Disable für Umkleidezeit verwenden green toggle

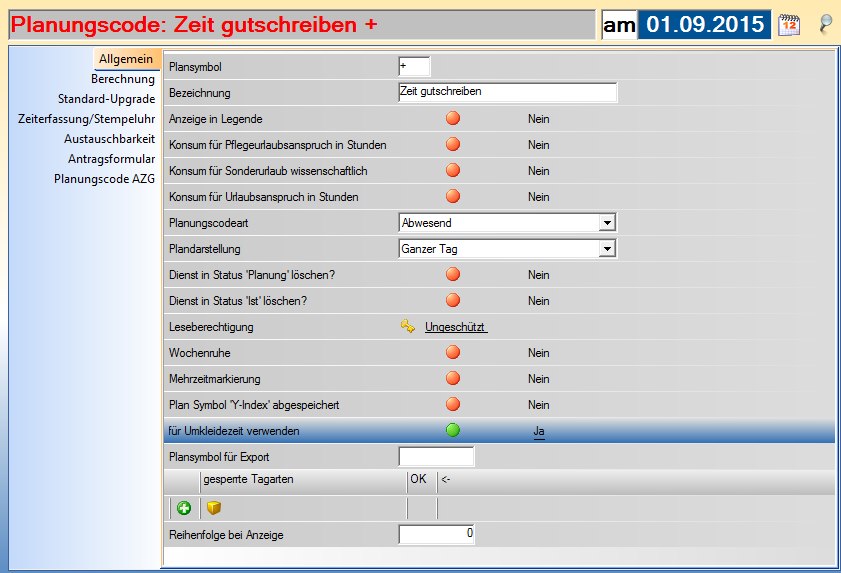coord(453,431)
